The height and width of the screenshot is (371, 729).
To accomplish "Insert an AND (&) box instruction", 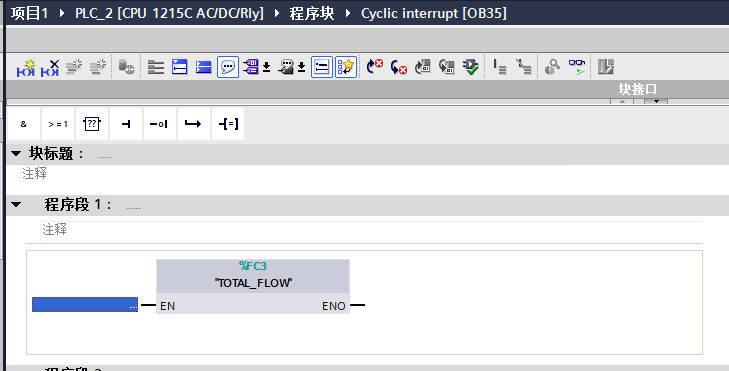I will 24,124.
